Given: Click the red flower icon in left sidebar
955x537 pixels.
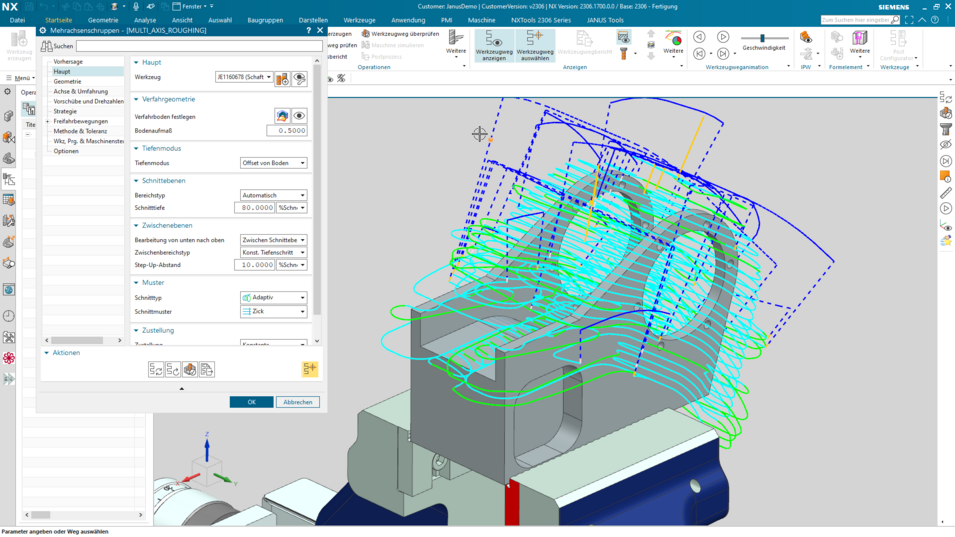Looking at the screenshot, I should 9,358.
